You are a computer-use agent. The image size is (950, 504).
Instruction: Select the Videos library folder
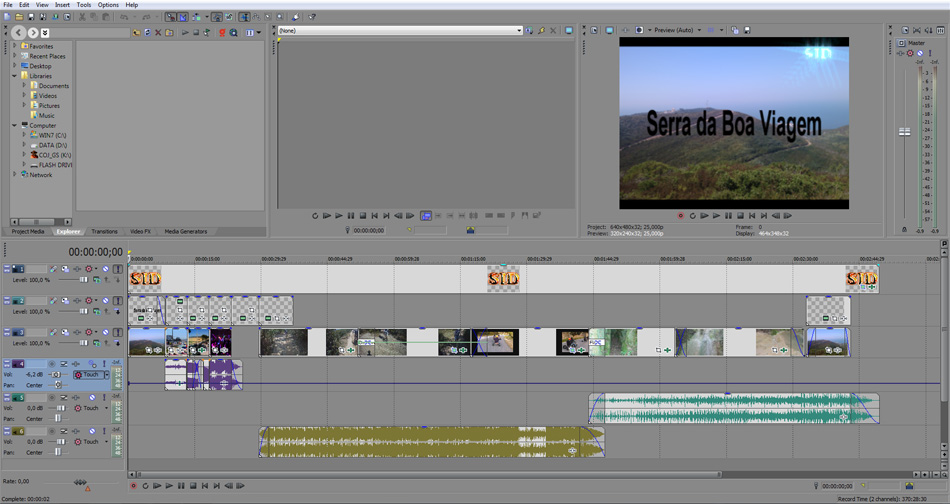coord(47,96)
